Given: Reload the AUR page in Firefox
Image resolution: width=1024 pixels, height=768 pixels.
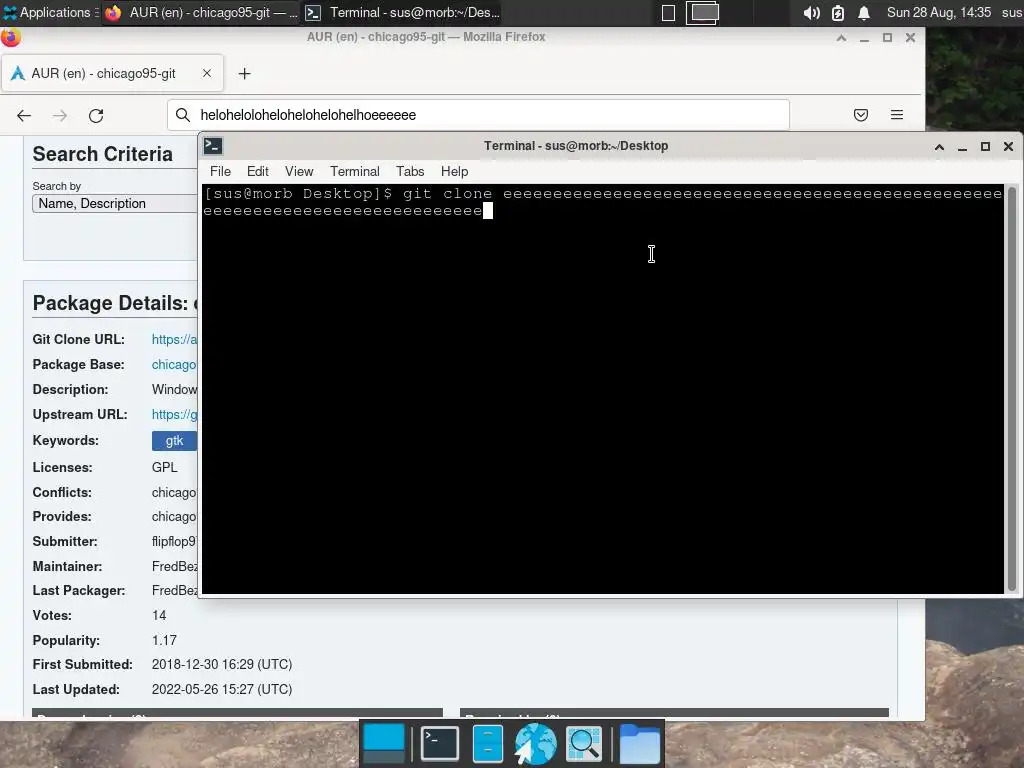Looking at the screenshot, I should coord(96,116).
